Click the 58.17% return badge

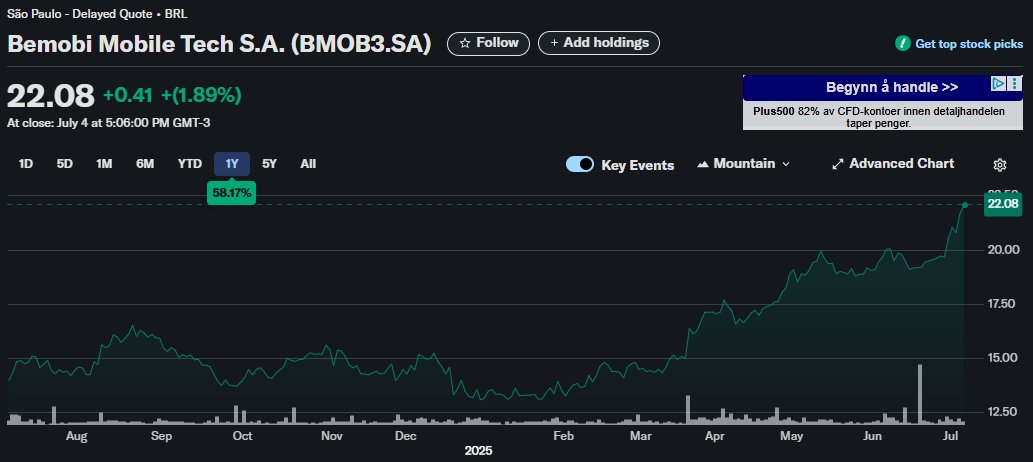pyautogui.click(x=231, y=194)
